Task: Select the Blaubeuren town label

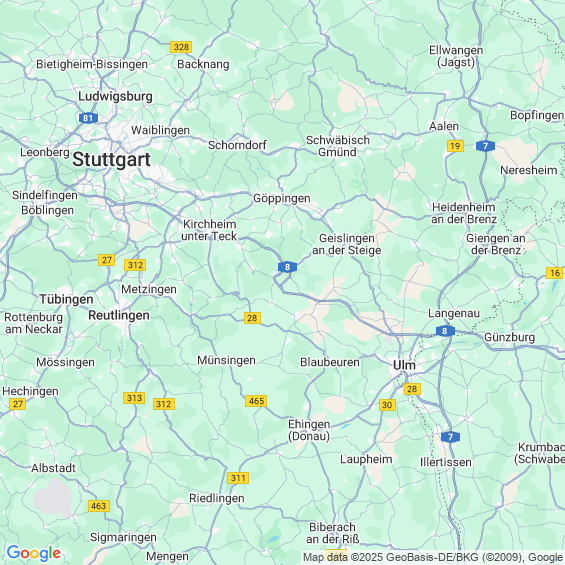Action: pyautogui.click(x=330, y=362)
